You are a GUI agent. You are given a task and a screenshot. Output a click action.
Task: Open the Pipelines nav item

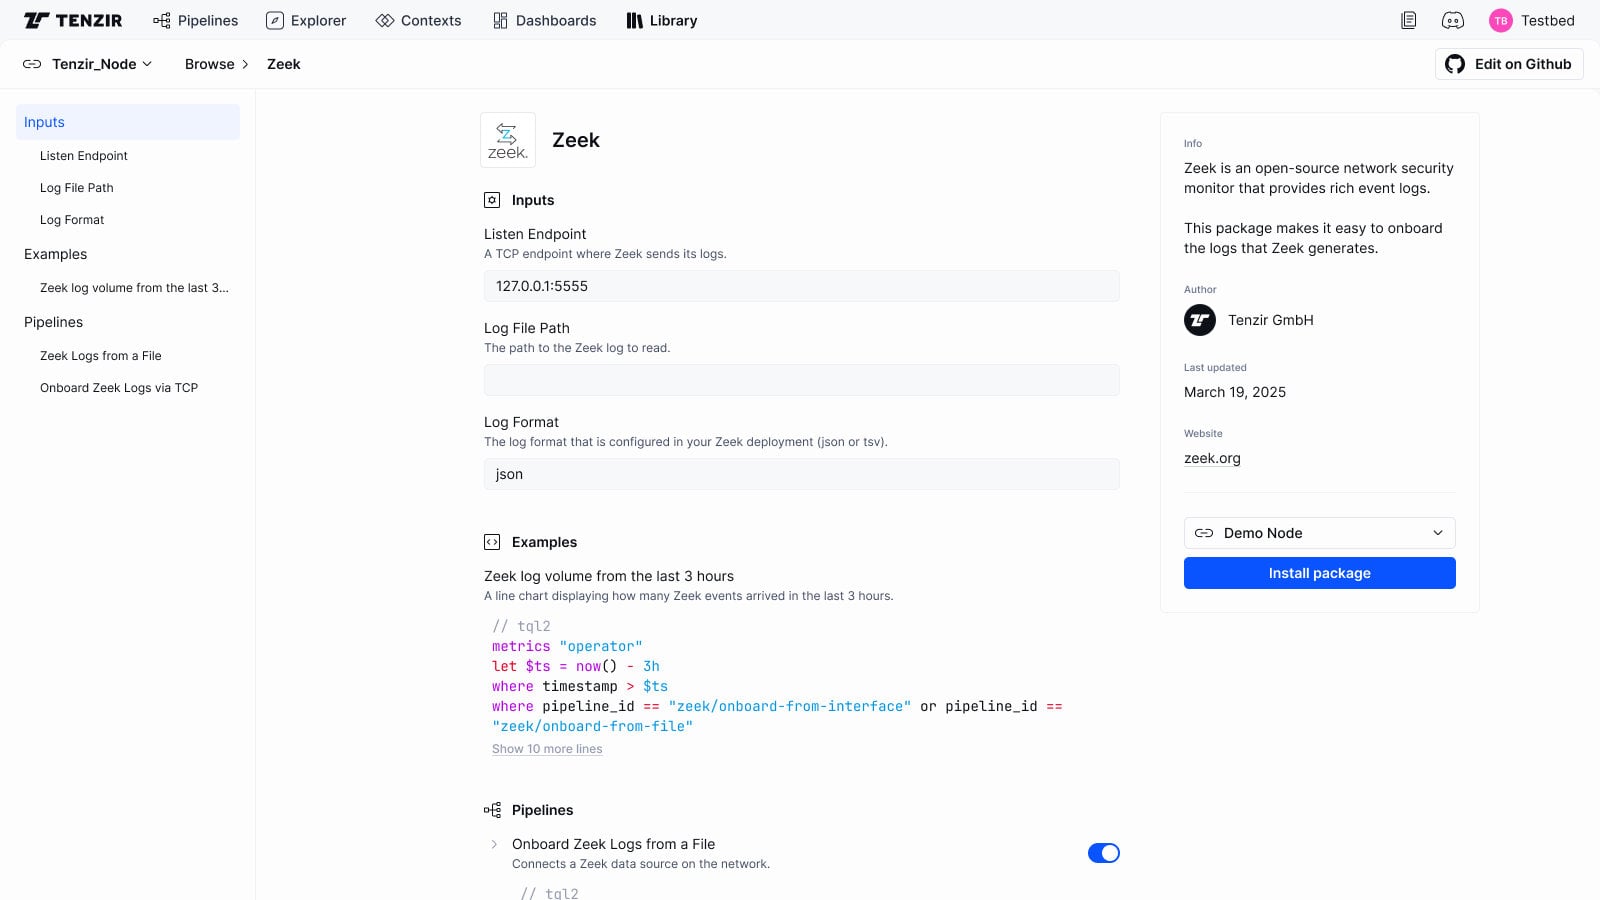[x=195, y=20]
